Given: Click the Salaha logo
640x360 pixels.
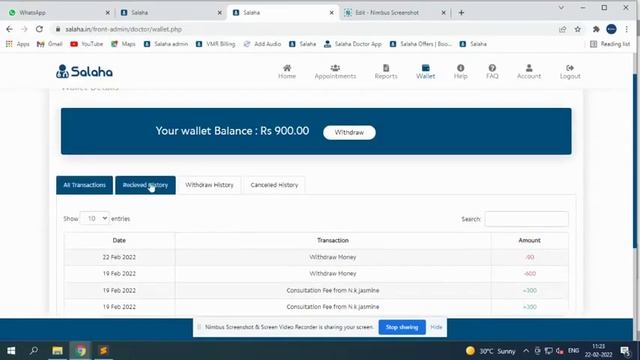Looking at the screenshot, I should (x=84, y=71).
